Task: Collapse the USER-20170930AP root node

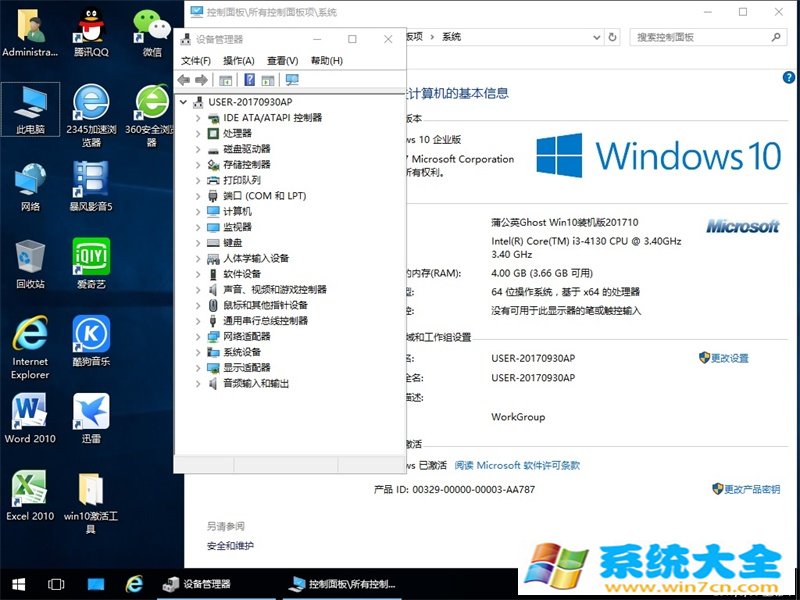Action: [183, 102]
